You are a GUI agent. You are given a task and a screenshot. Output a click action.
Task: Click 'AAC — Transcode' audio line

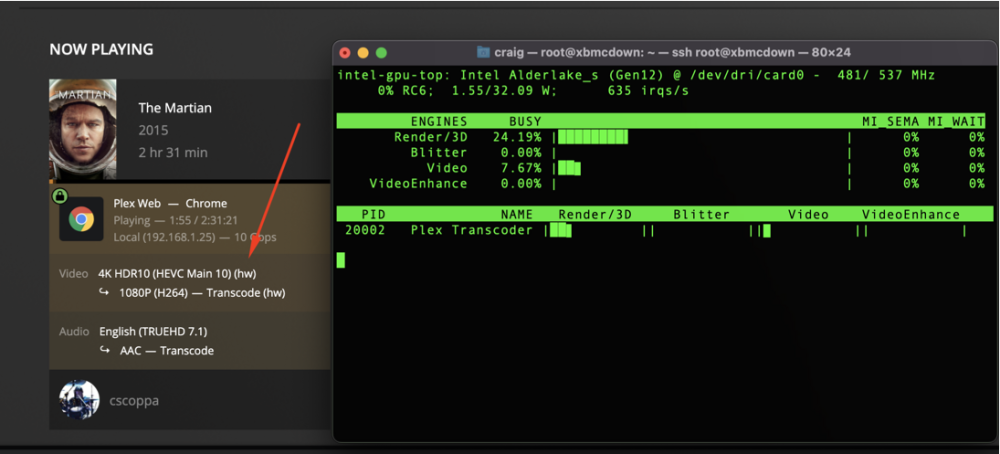(167, 351)
